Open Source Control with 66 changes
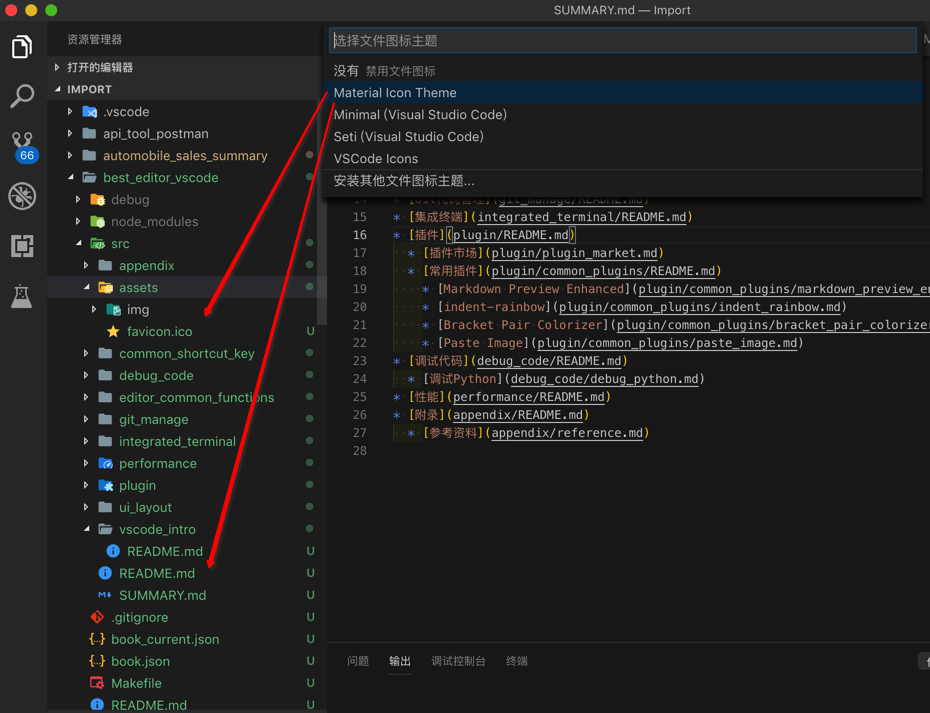 [24, 147]
